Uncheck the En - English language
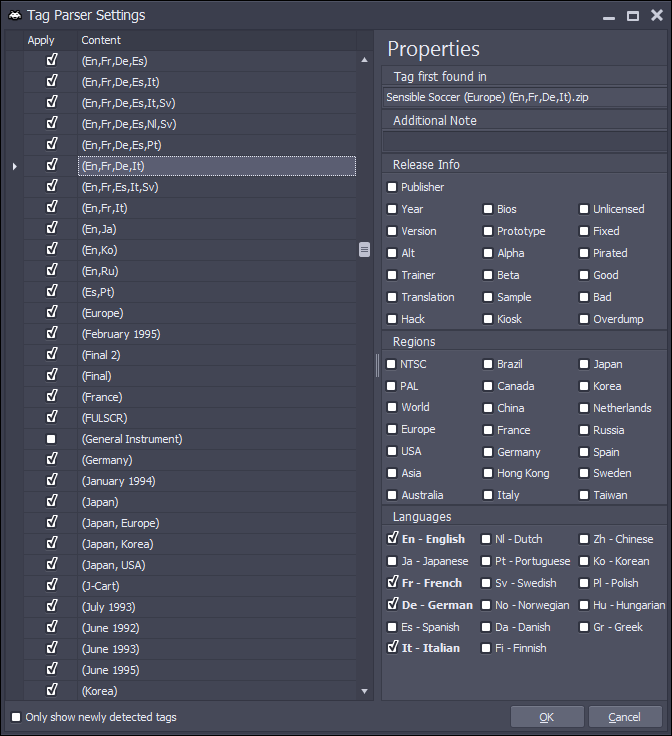The image size is (672, 736). (x=392, y=538)
